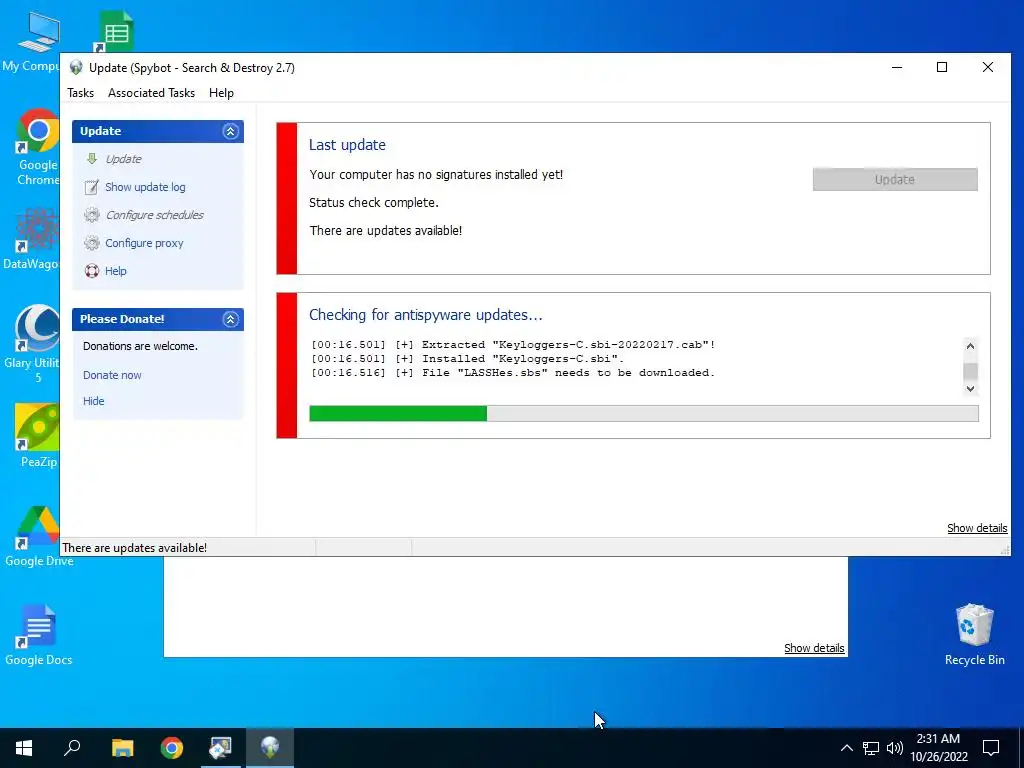This screenshot has width=1024, height=768.
Task: Click Show details in the background window
Action: tap(814, 648)
